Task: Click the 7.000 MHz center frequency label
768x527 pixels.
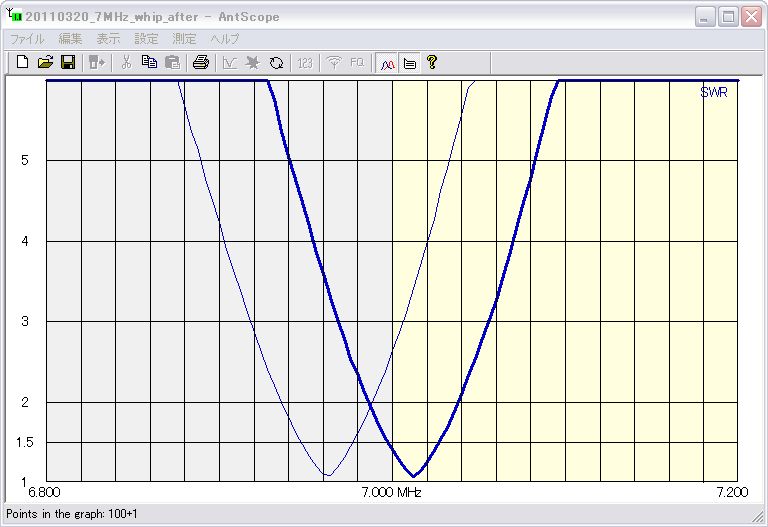Action: pyautogui.click(x=391, y=492)
